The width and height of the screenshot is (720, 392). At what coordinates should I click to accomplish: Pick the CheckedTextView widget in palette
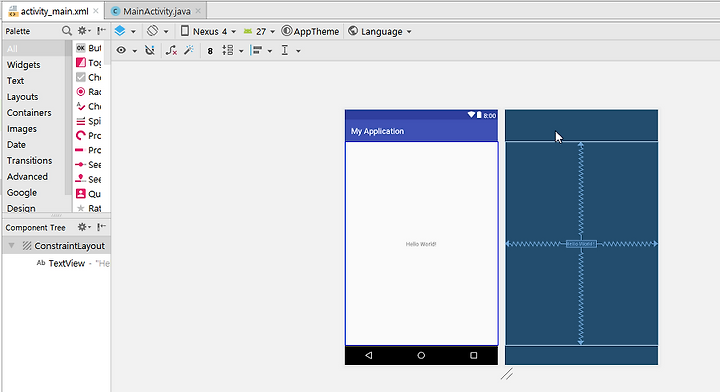[88, 106]
